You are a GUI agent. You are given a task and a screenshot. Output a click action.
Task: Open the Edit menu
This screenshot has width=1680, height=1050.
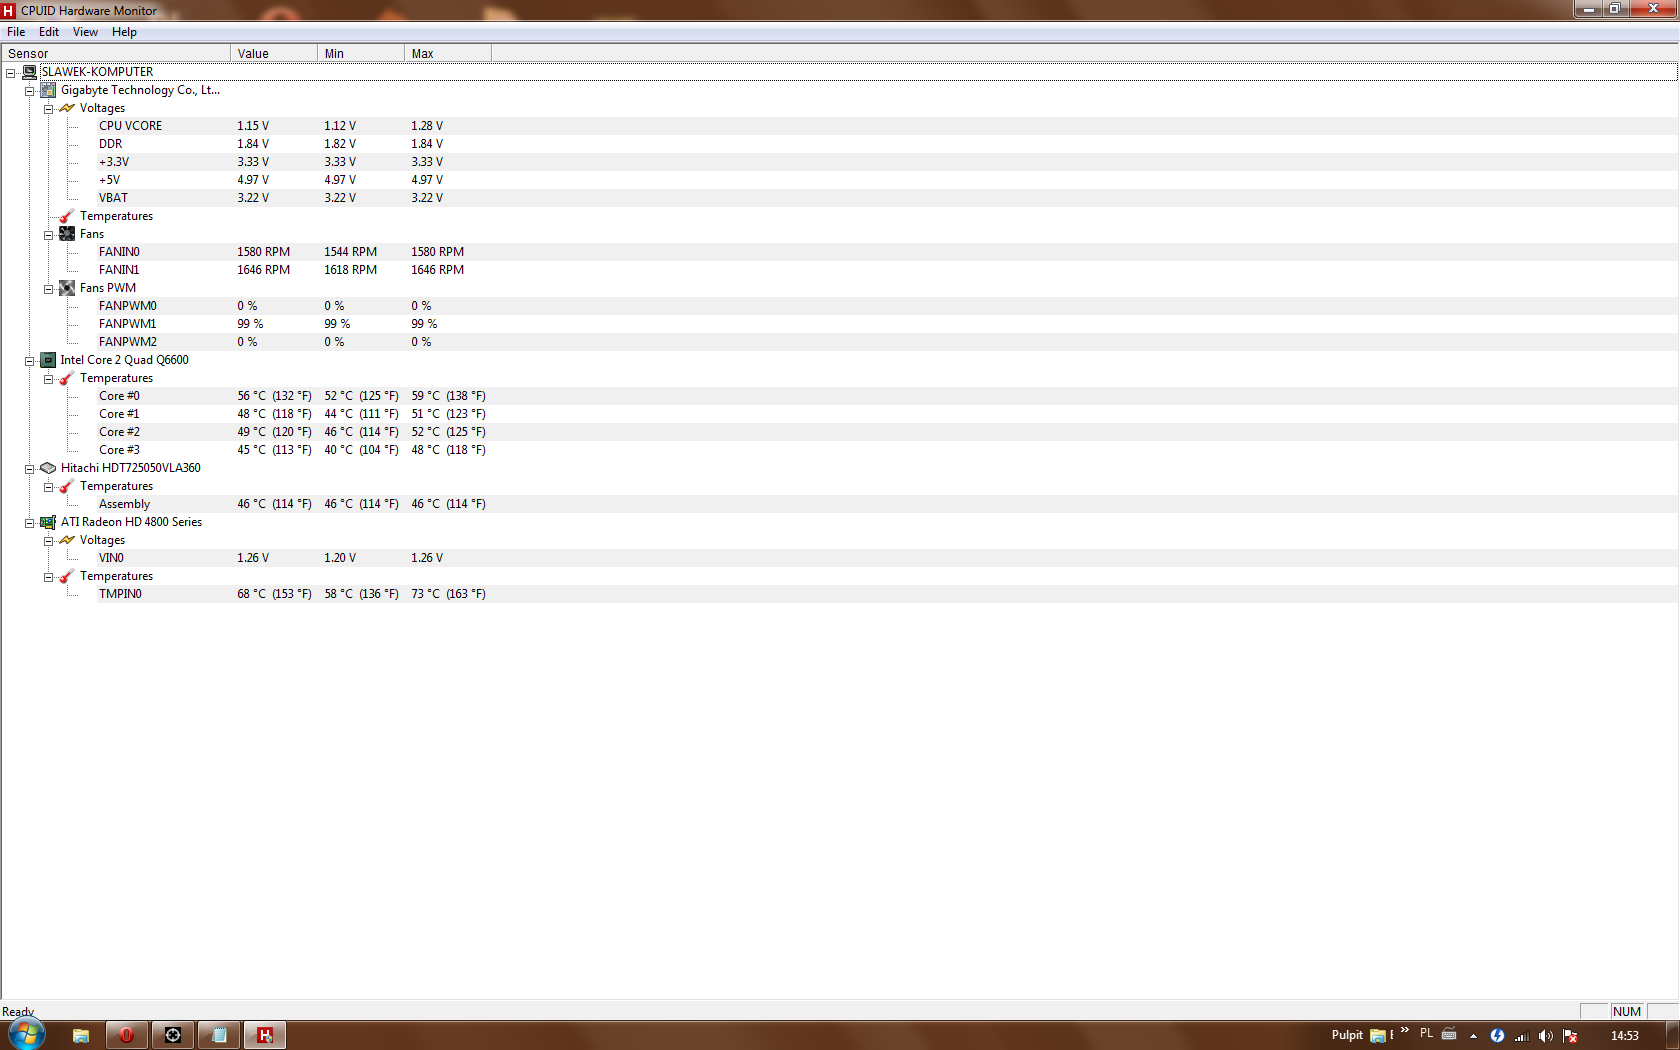(49, 32)
